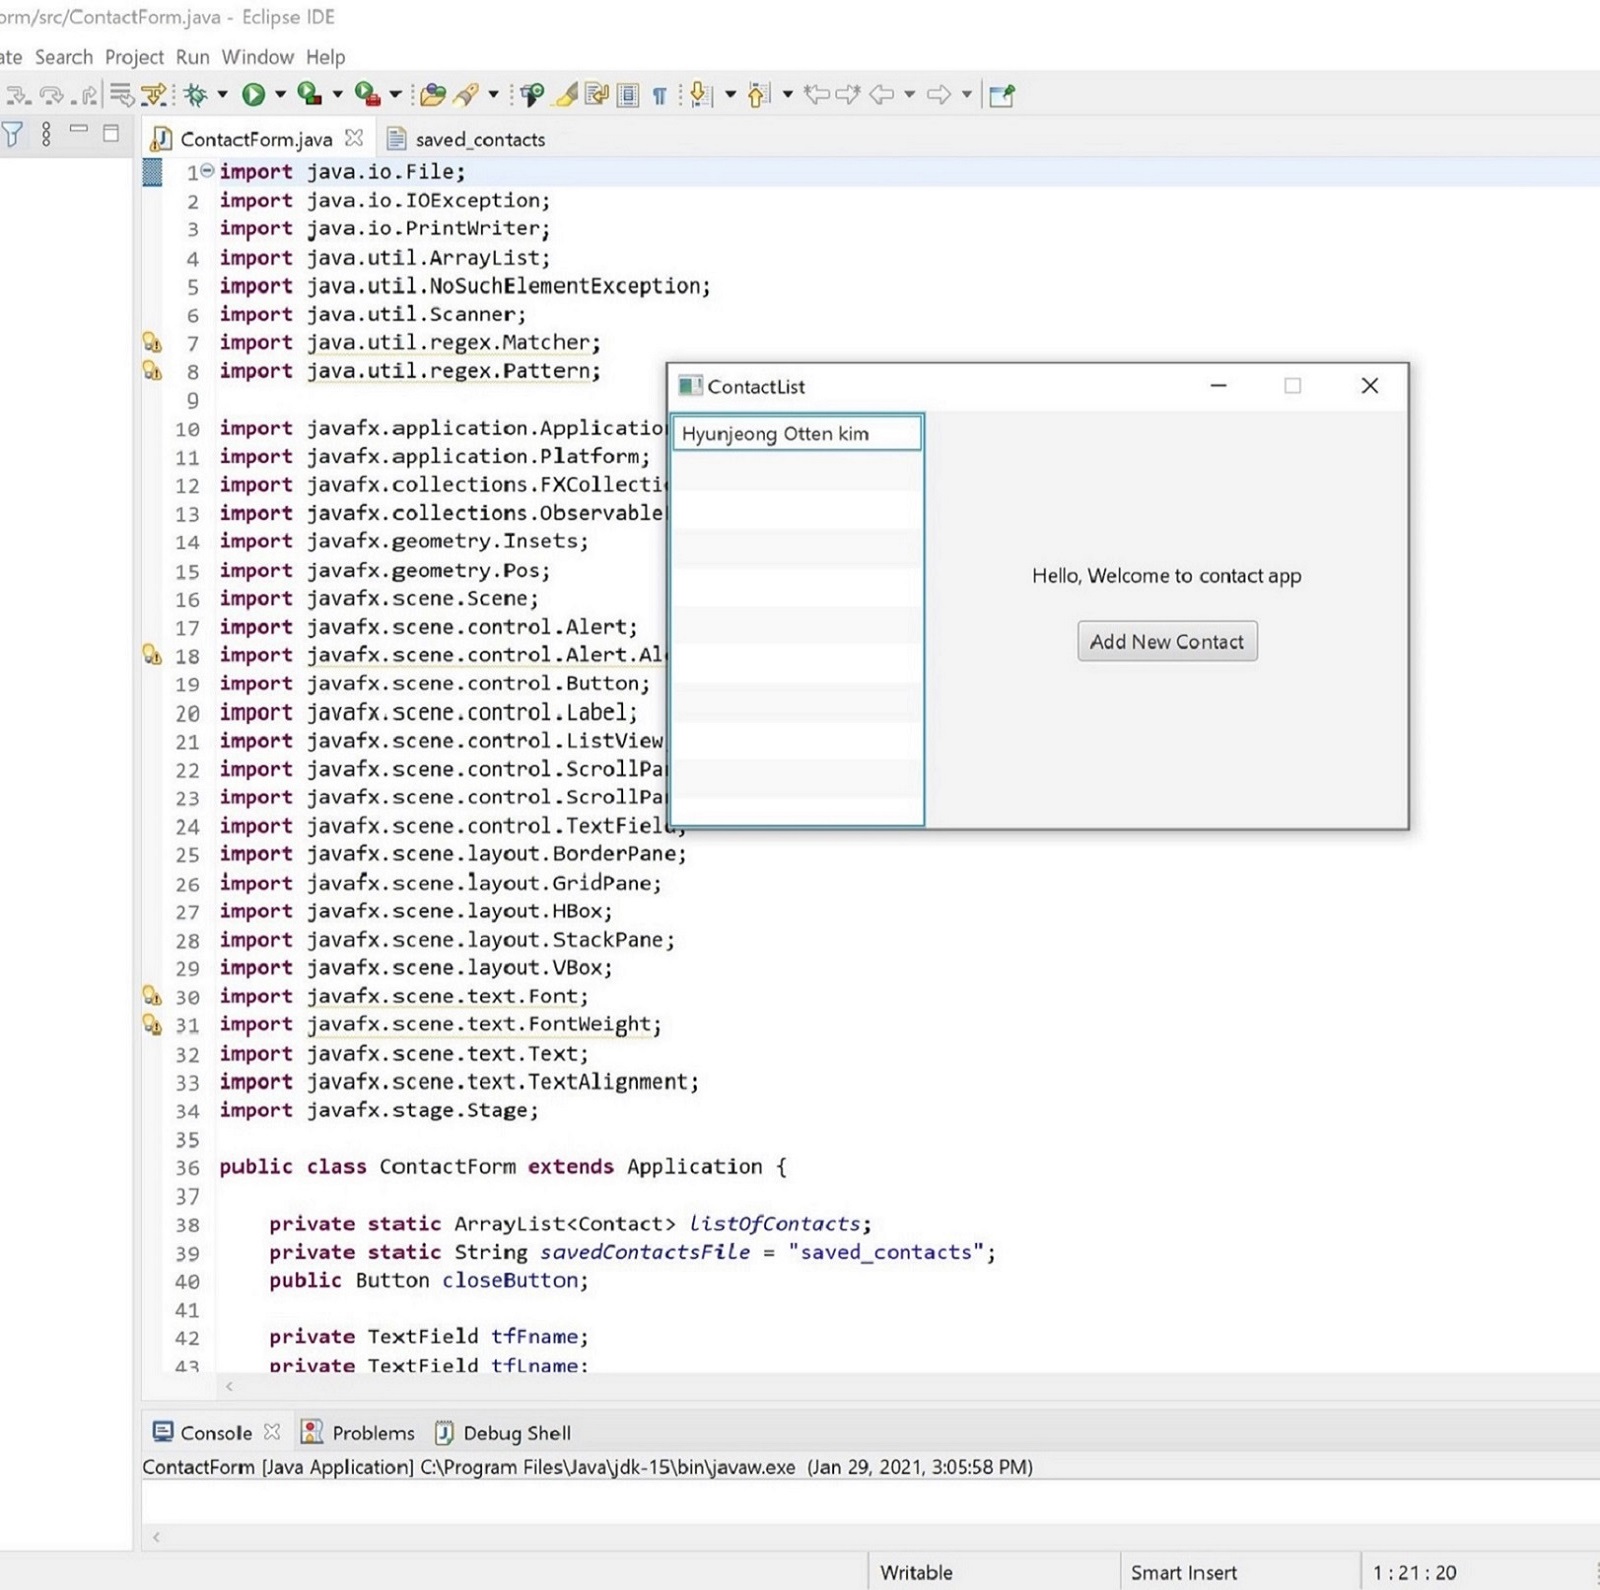
Task: Click the Step Into toolbar icon
Action: pyautogui.click(x=18, y=95)
